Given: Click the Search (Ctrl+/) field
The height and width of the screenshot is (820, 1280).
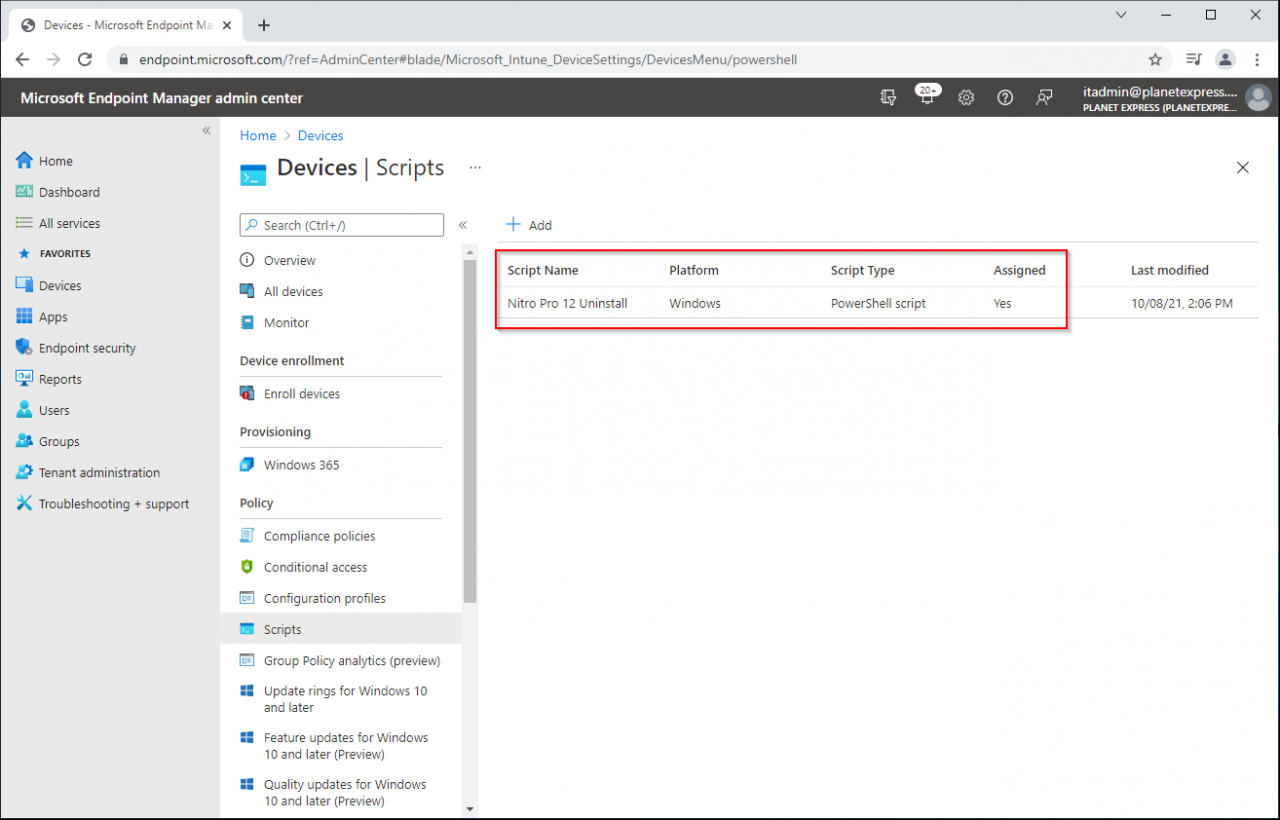Looking at the screenshot, I should pyautogui.click(x=342, y=225).
